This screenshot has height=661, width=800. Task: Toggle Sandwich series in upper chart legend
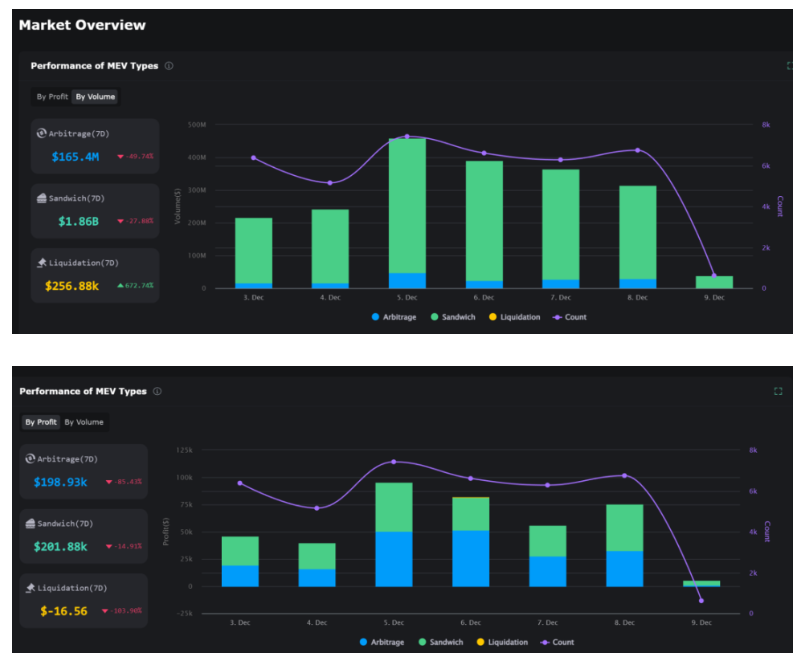pyautogui.click(x=453, y=317)
